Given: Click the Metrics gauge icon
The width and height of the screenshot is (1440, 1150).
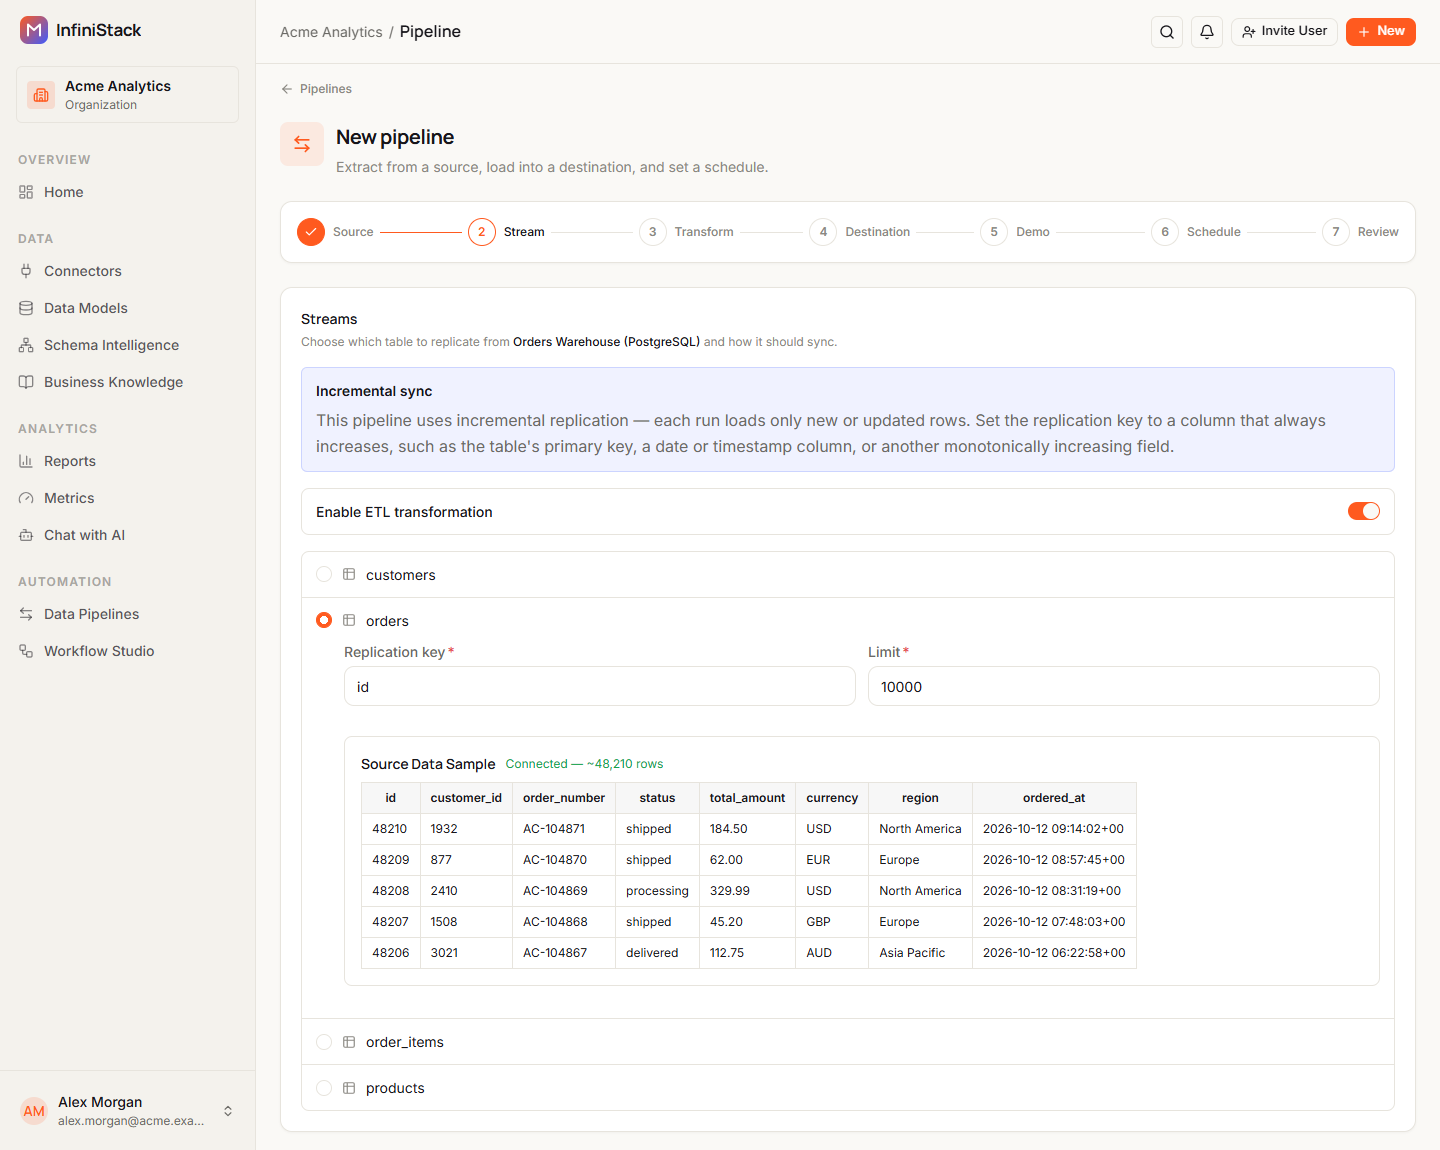Looking at the screenshot, I should (x=26, y=498).
